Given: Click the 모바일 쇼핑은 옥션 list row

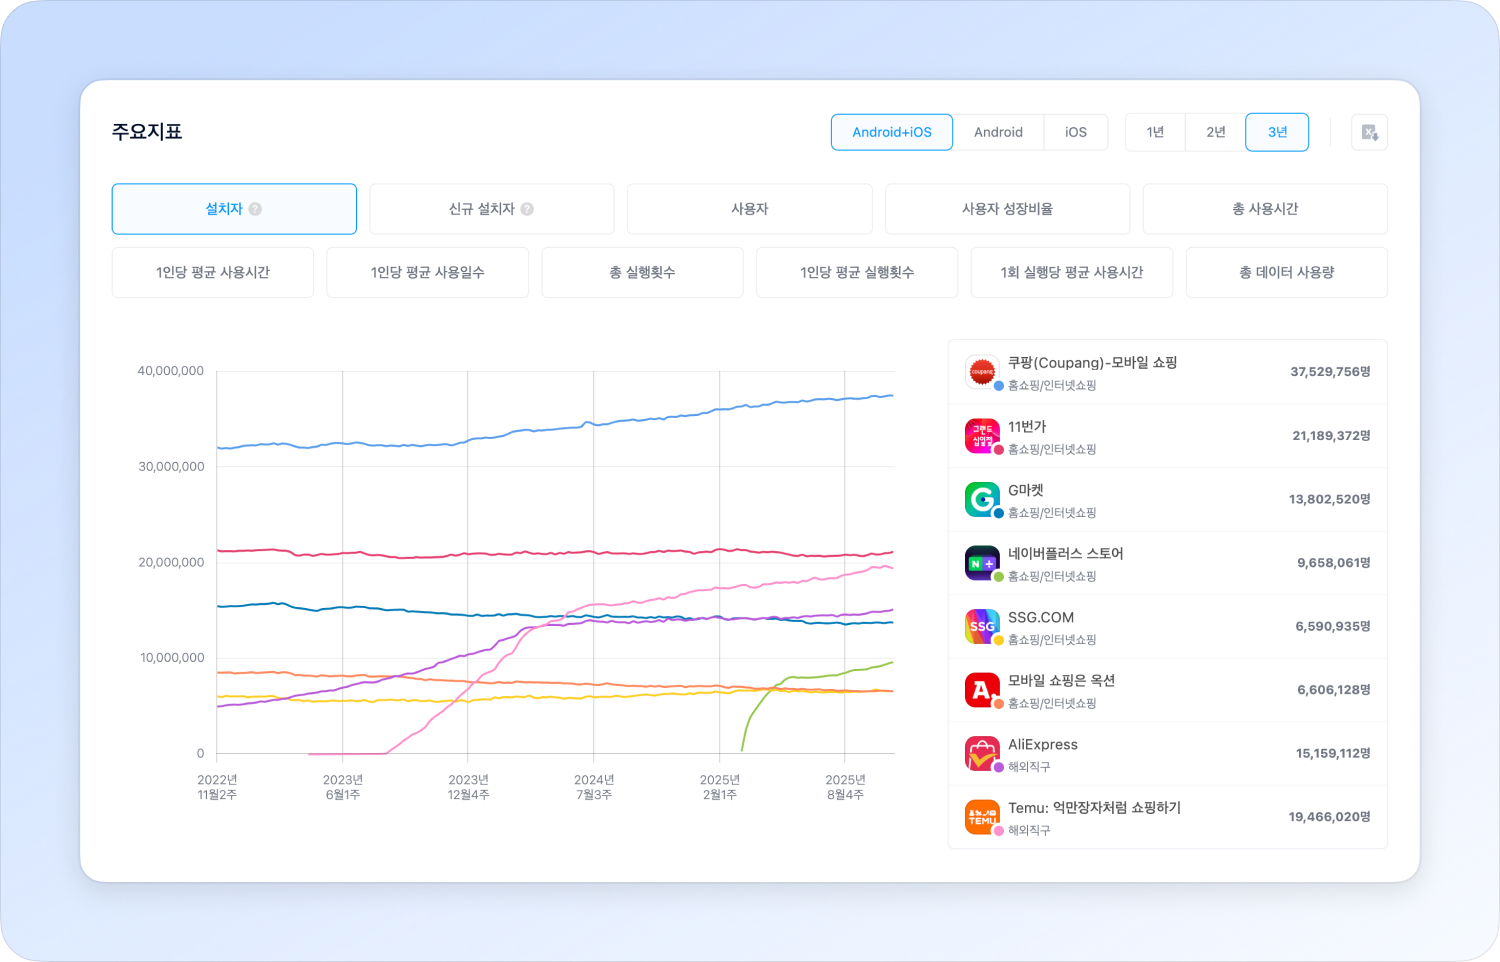Looking at the screenshot, I should click(1167, 690).
